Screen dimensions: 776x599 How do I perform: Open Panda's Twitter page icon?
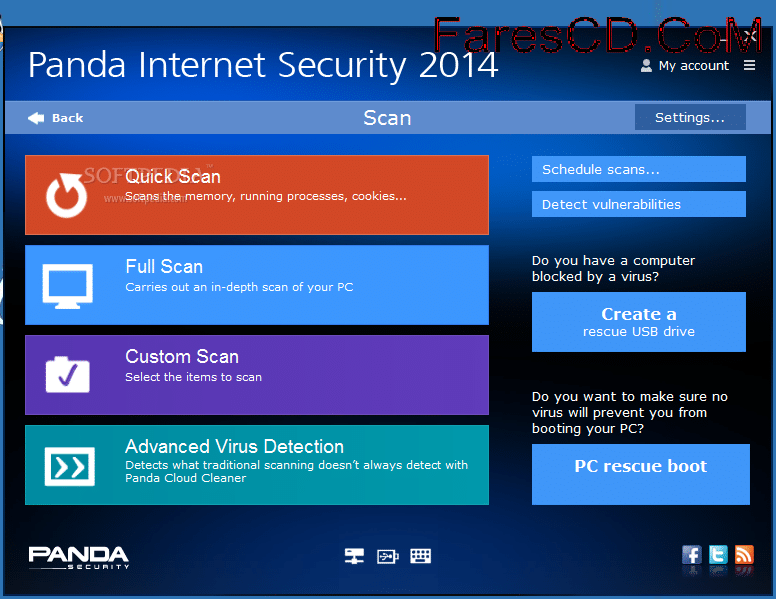pyautogui.click(x=718, y=555)
